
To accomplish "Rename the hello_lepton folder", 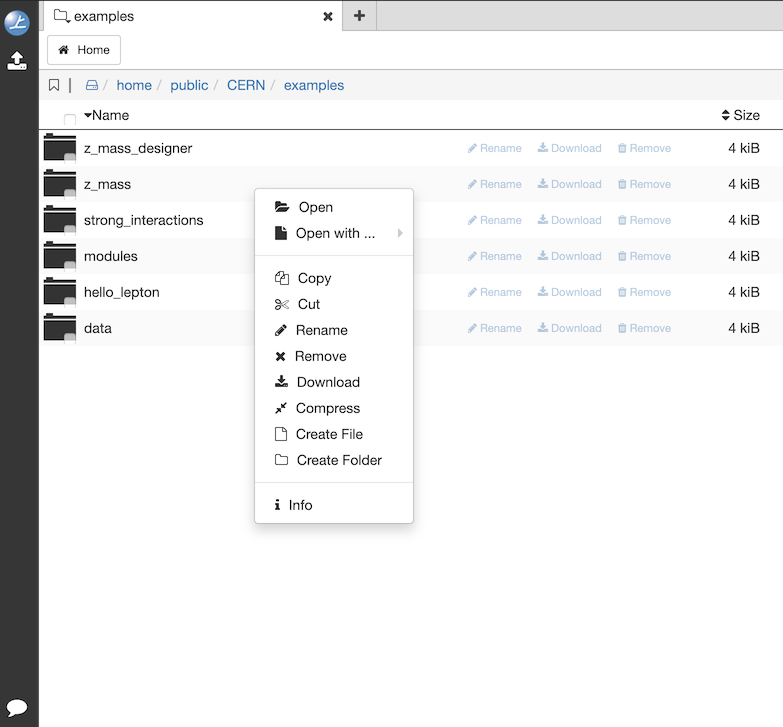I will [494, 292].
